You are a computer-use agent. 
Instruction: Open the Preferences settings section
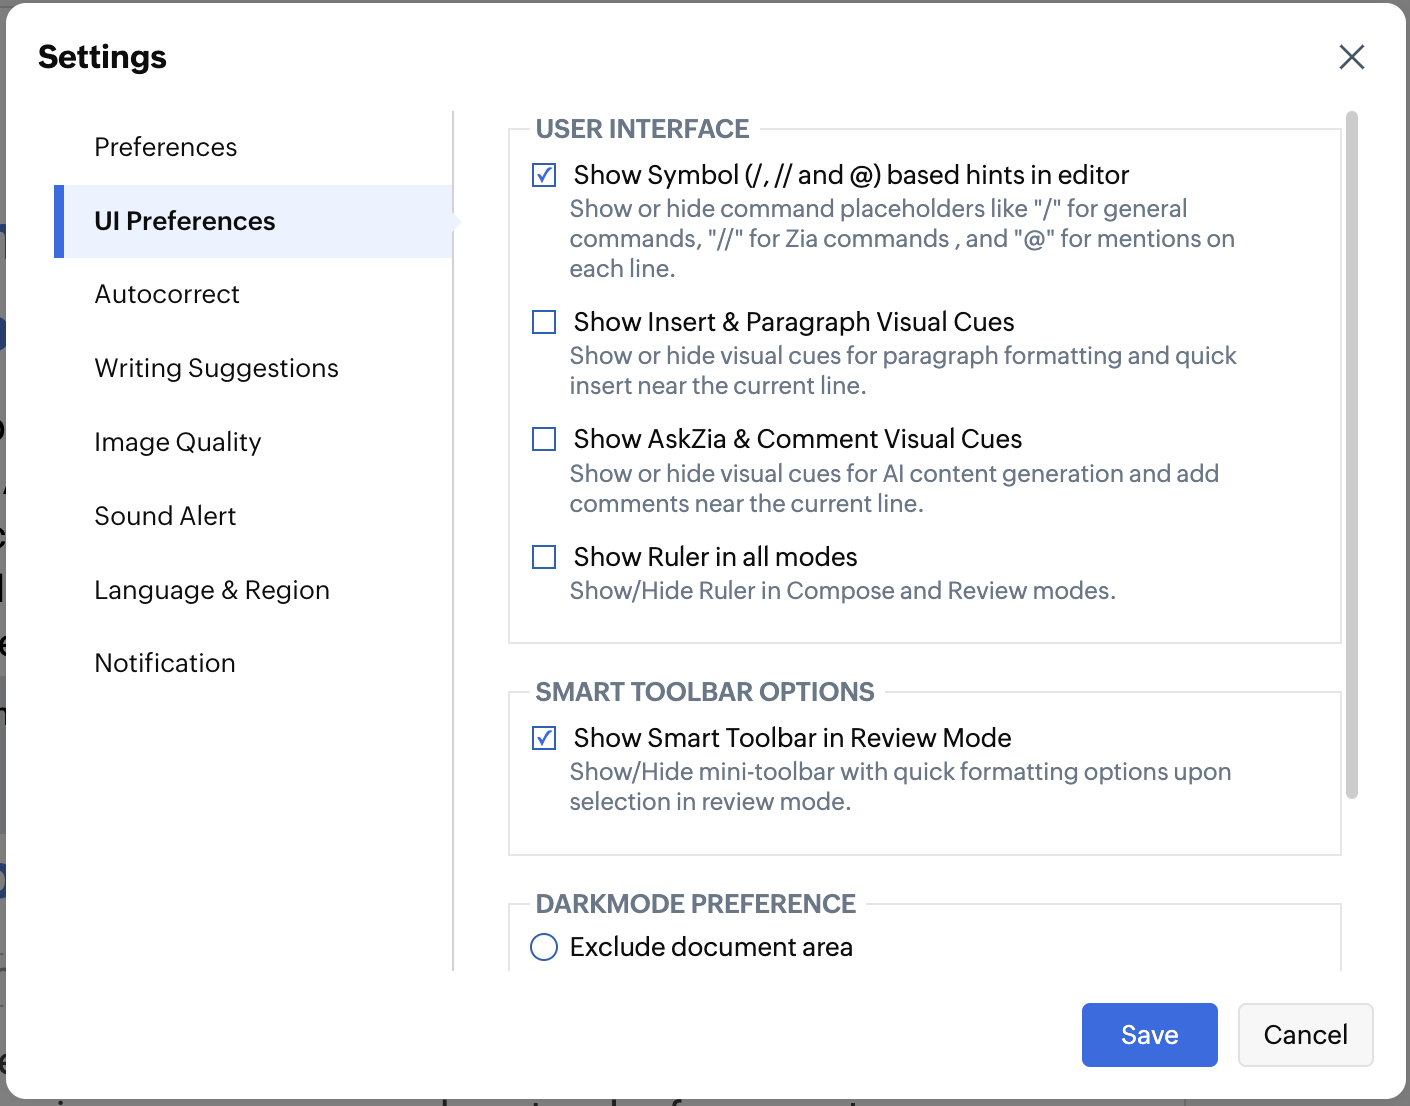[166, 147]
